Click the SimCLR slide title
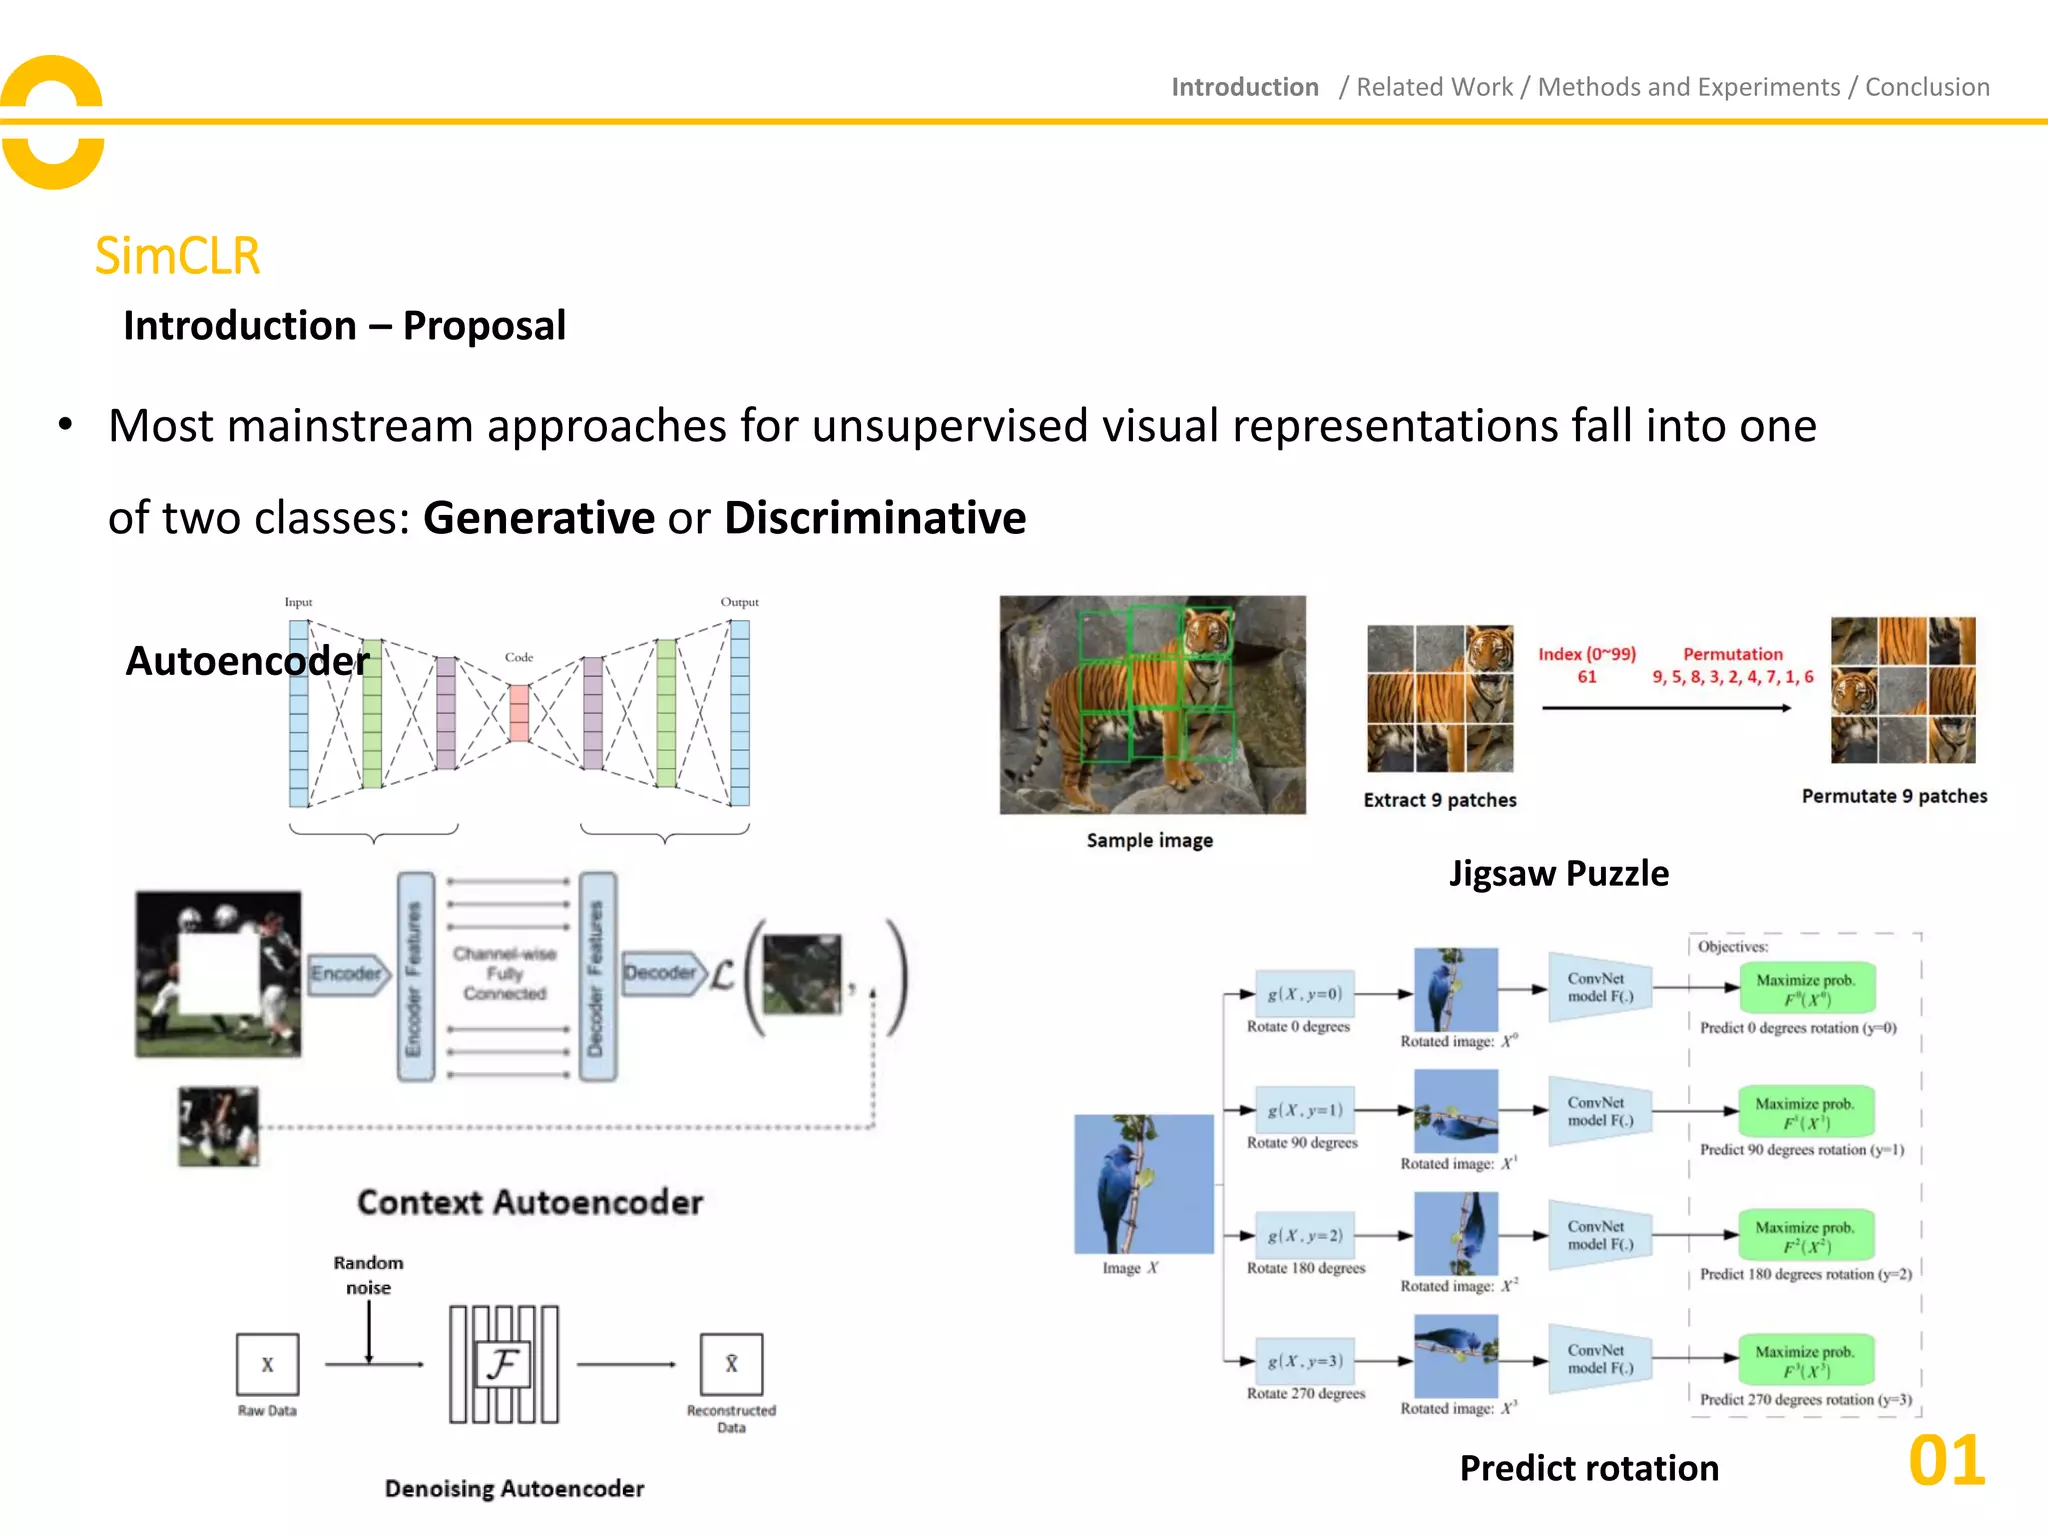The image size is (2048, 1536). [177, 256]
